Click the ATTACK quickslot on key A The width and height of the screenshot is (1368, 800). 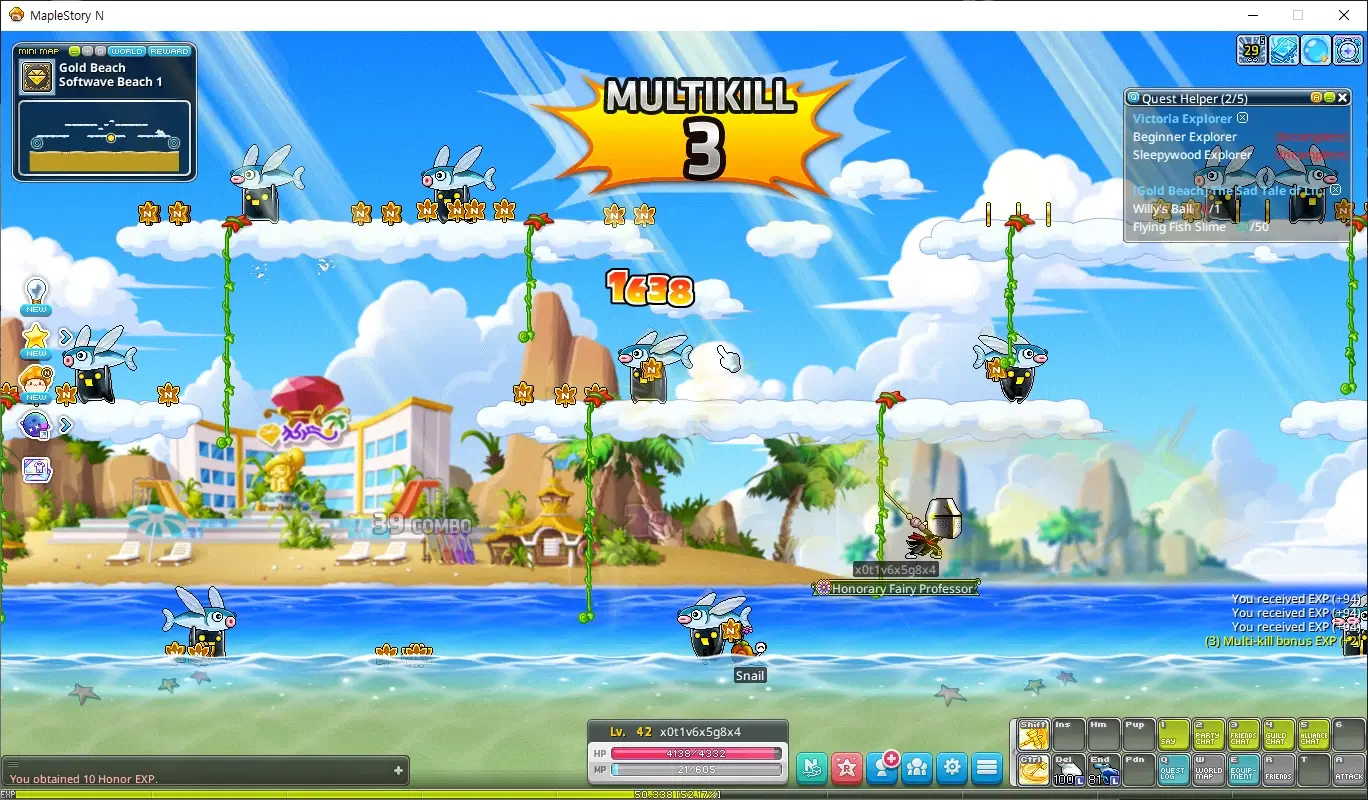coord(1348,769)
